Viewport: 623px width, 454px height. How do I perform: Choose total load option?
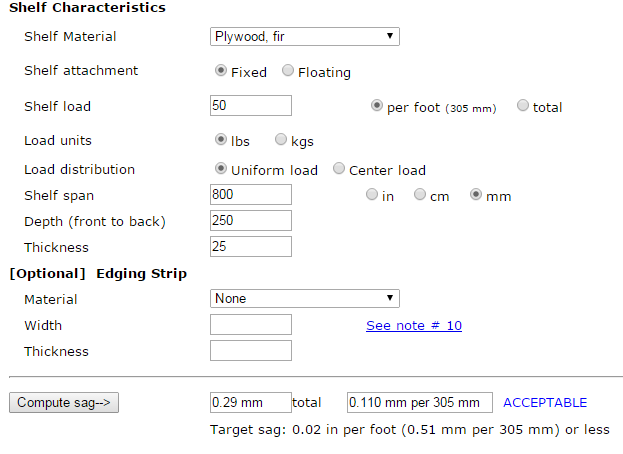[523, 106]
